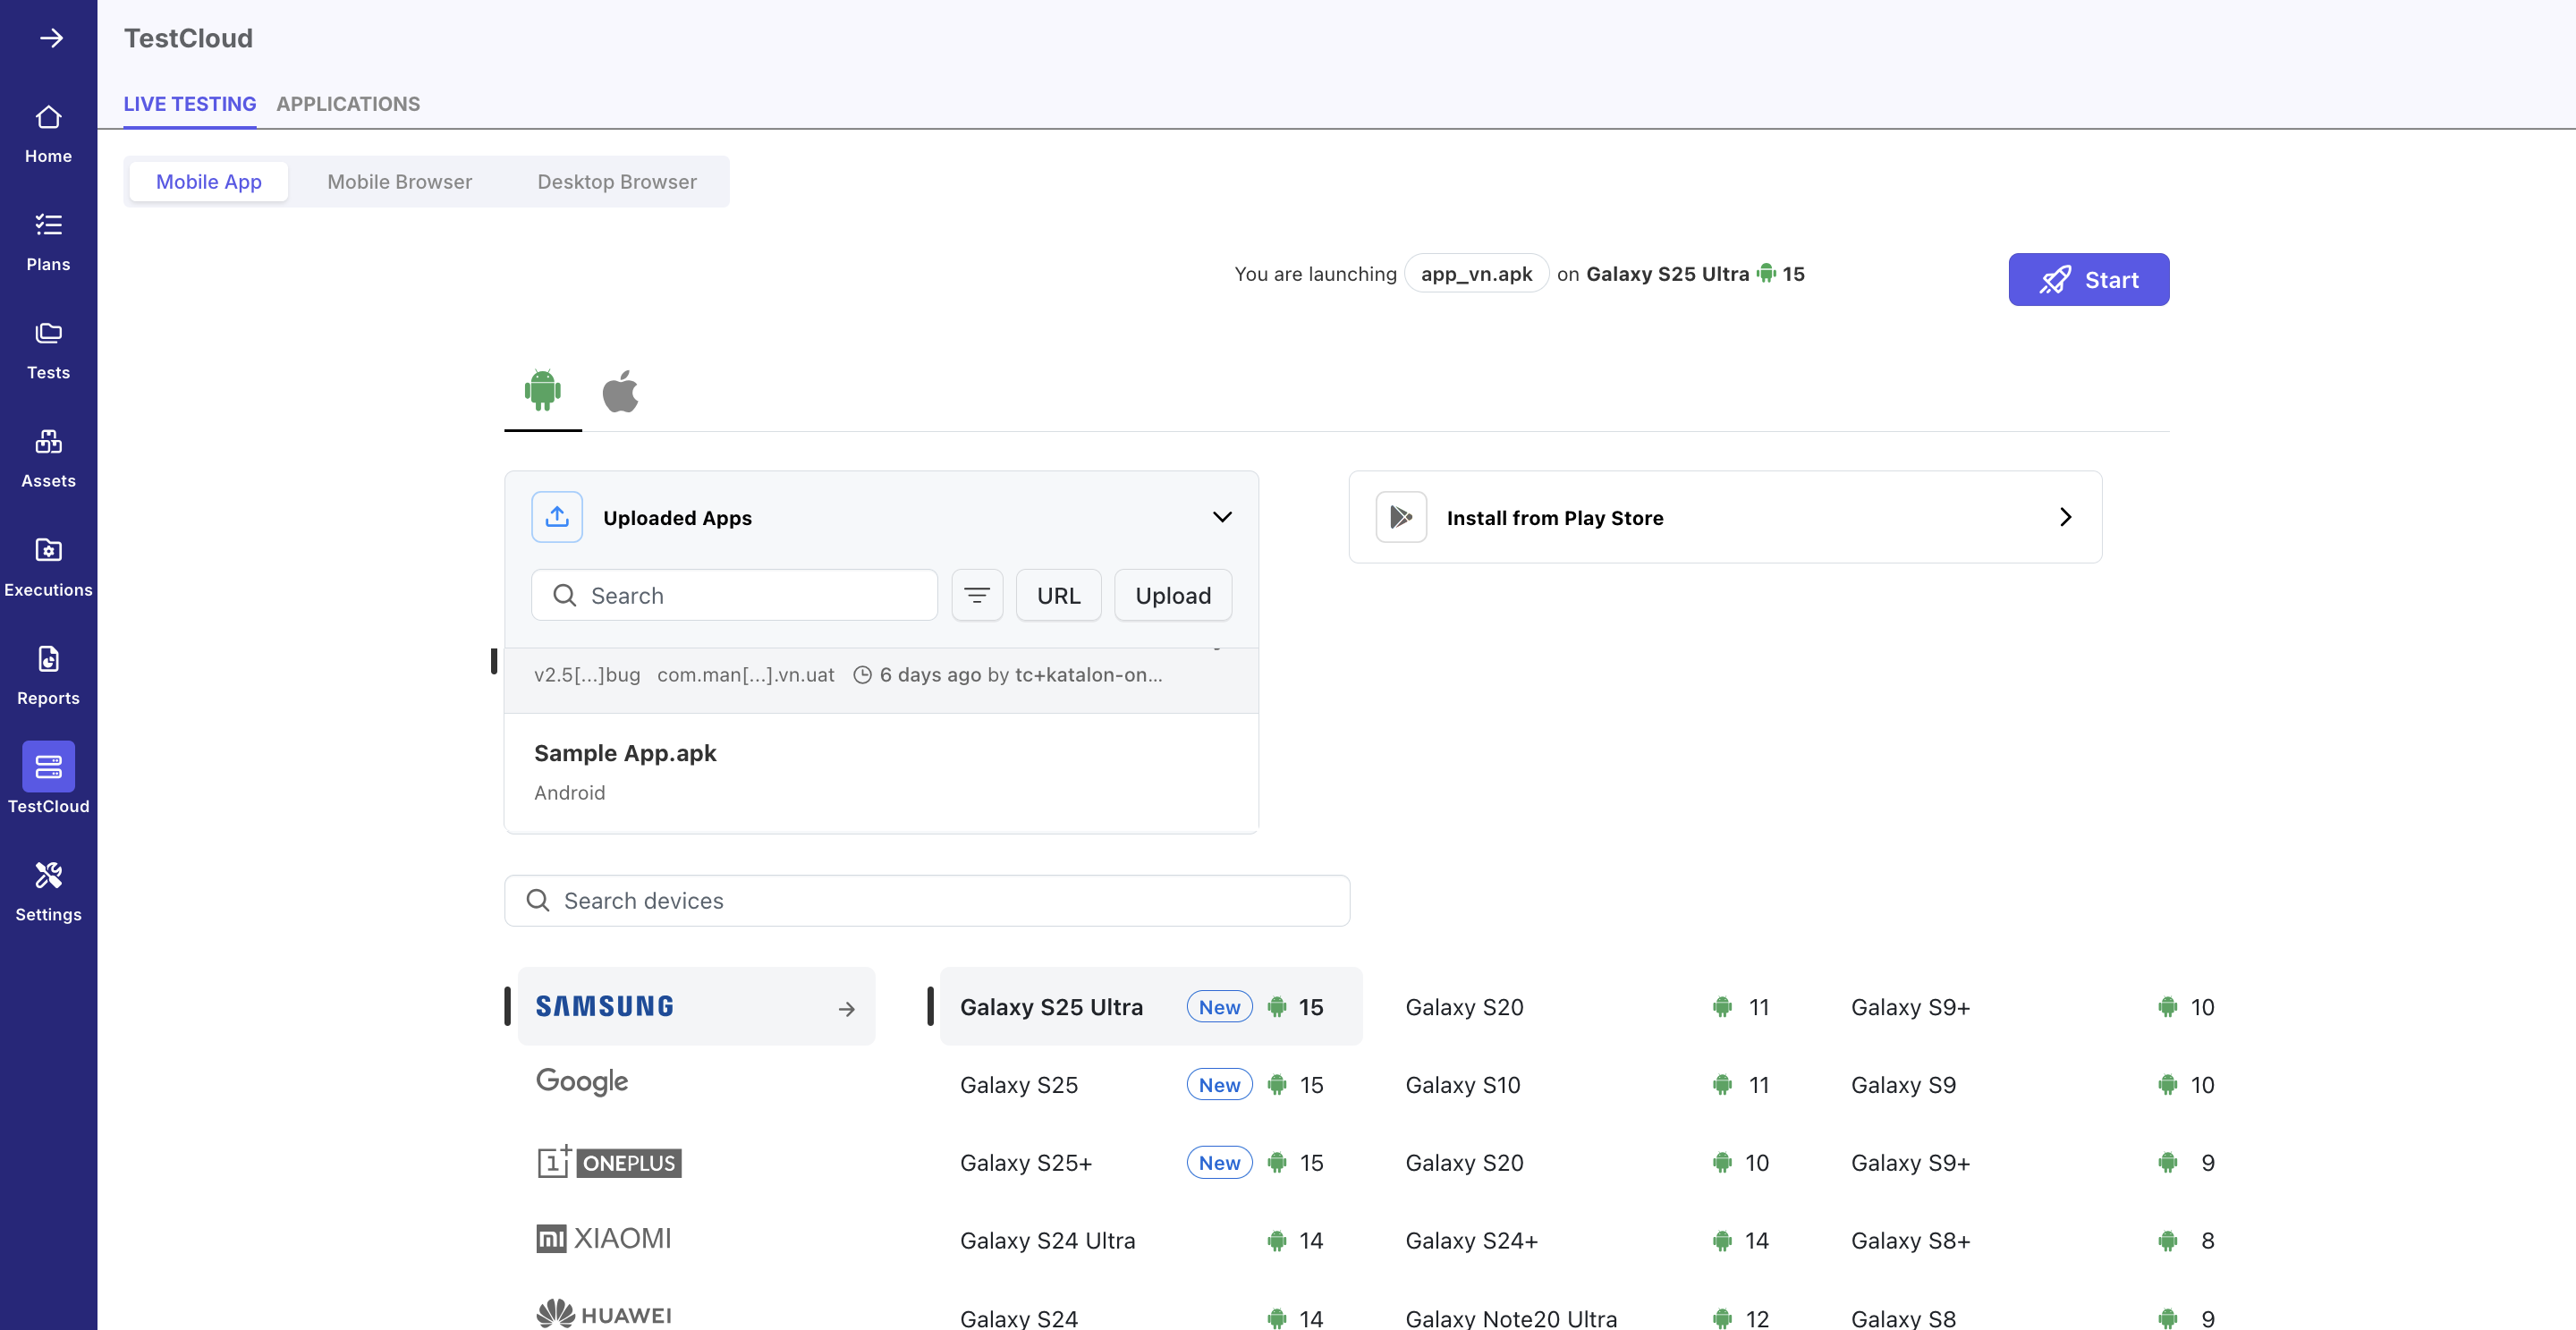Select the Mobile Browser tab
Image resolution: width=2576 pixels, height=1330 pixels.
click(400, 182)
